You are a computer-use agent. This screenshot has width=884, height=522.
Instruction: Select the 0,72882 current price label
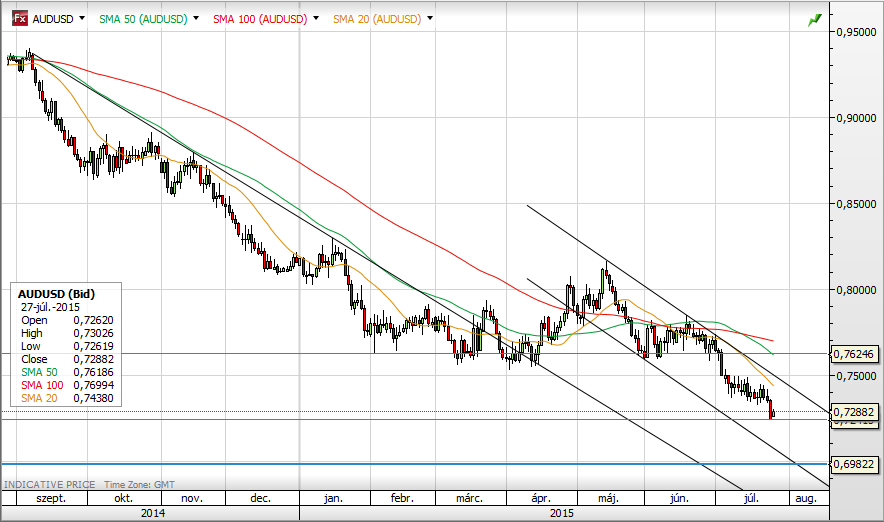(x=853, y=412)
